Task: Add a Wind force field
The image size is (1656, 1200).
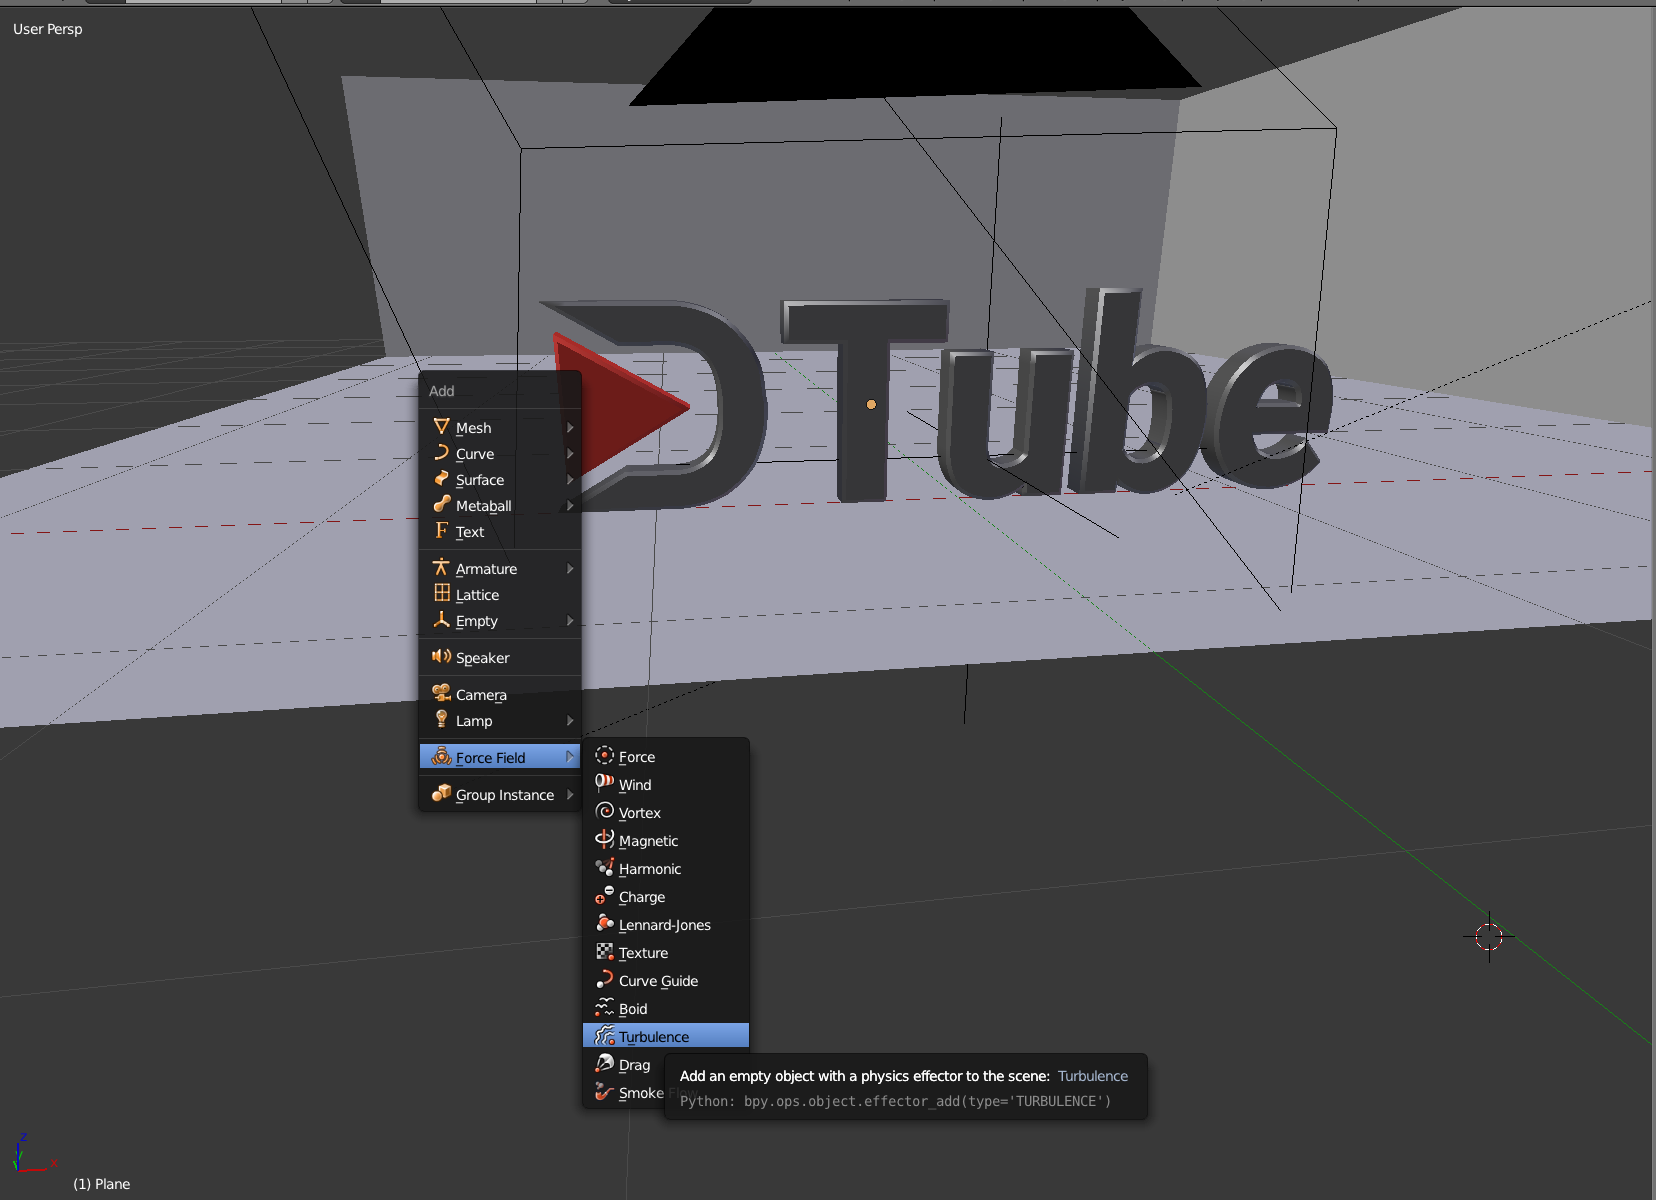Action: point(666,785)
